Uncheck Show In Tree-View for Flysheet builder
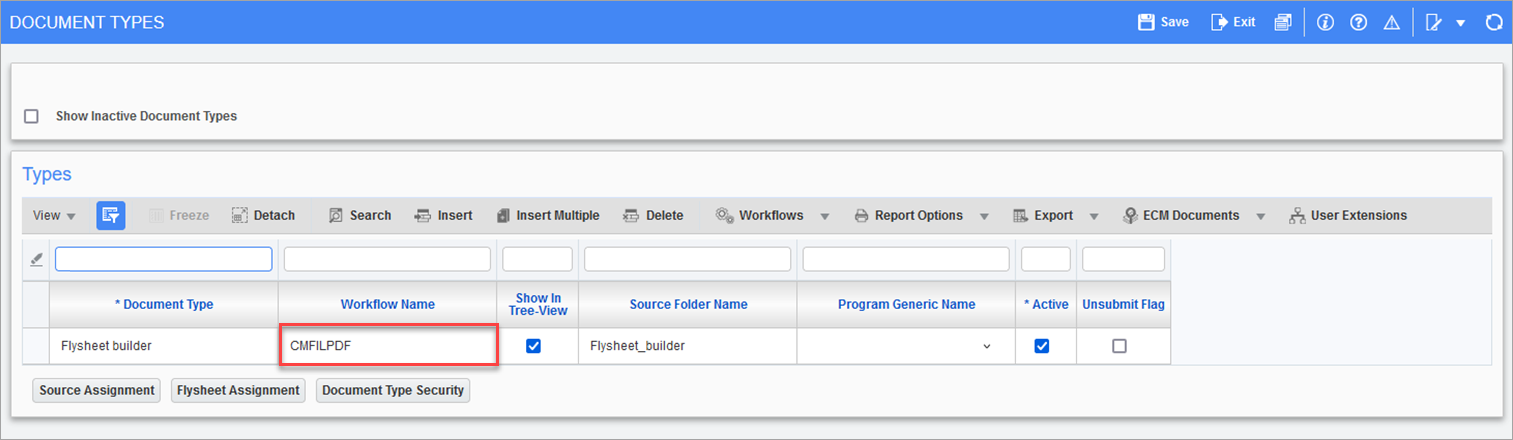This screenshot has height=440, width=1513. tap(534, 346)
